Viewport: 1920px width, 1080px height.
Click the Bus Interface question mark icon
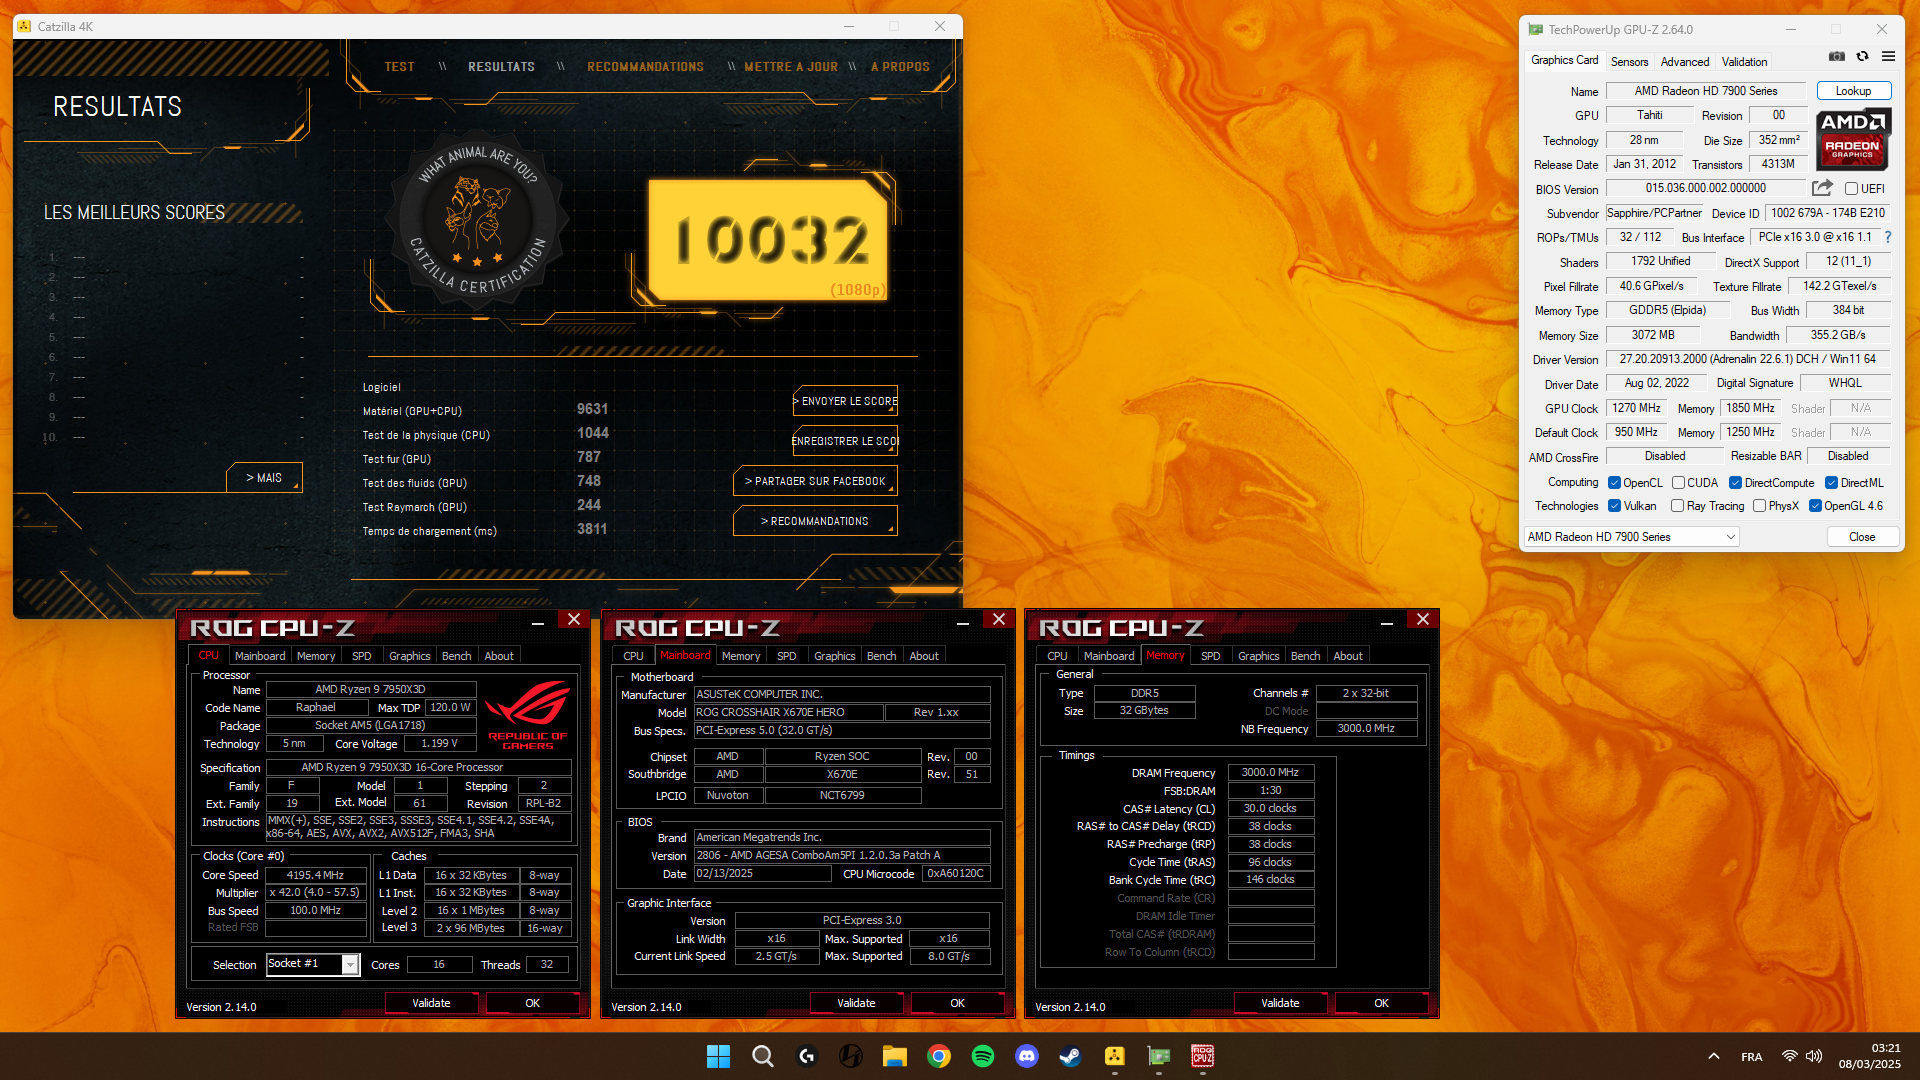coord(1888,237)
